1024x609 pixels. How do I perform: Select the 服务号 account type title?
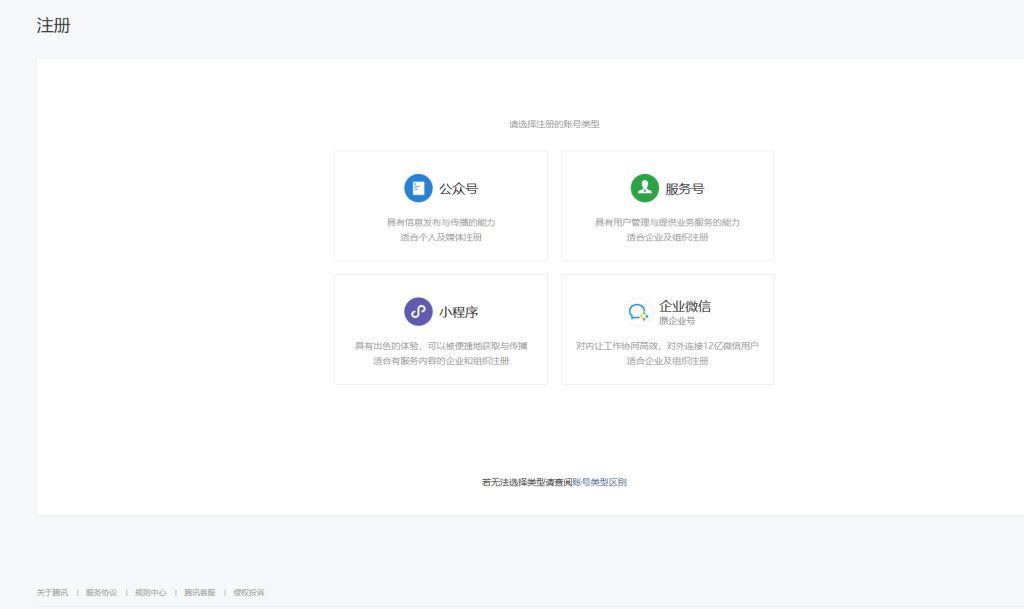coord(685,189)
